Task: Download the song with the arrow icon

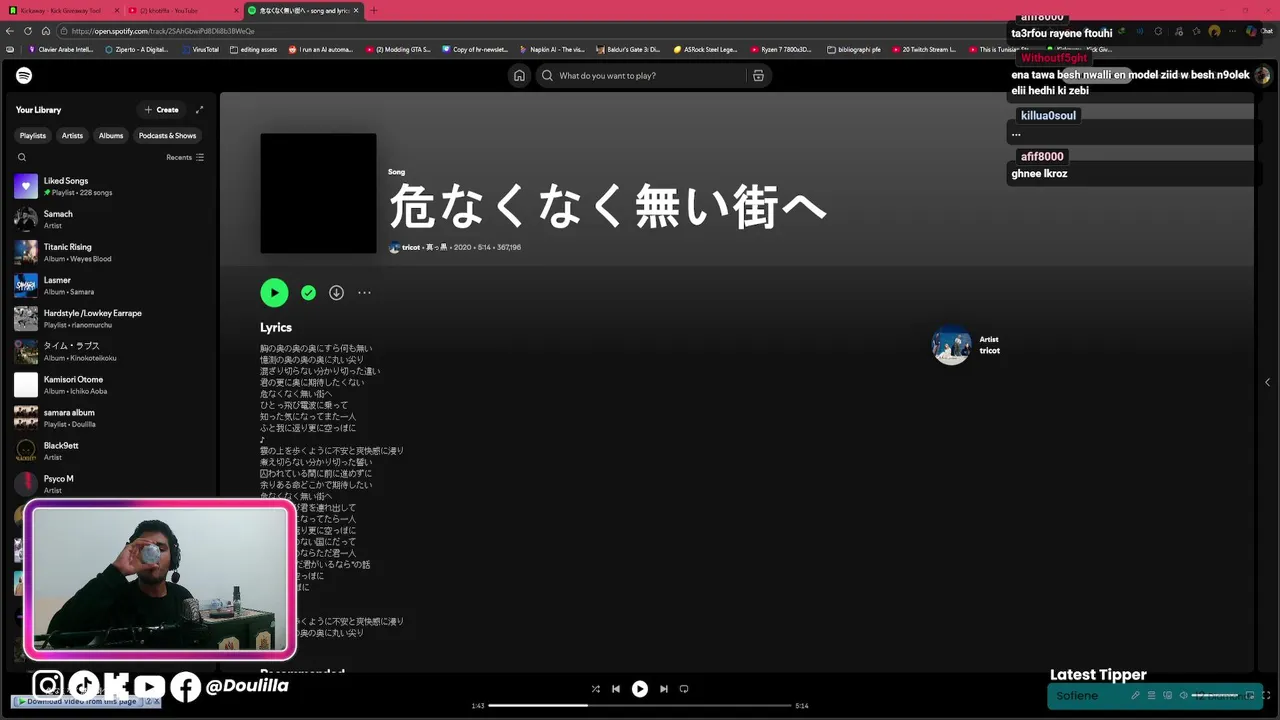Action: point(336,293)
